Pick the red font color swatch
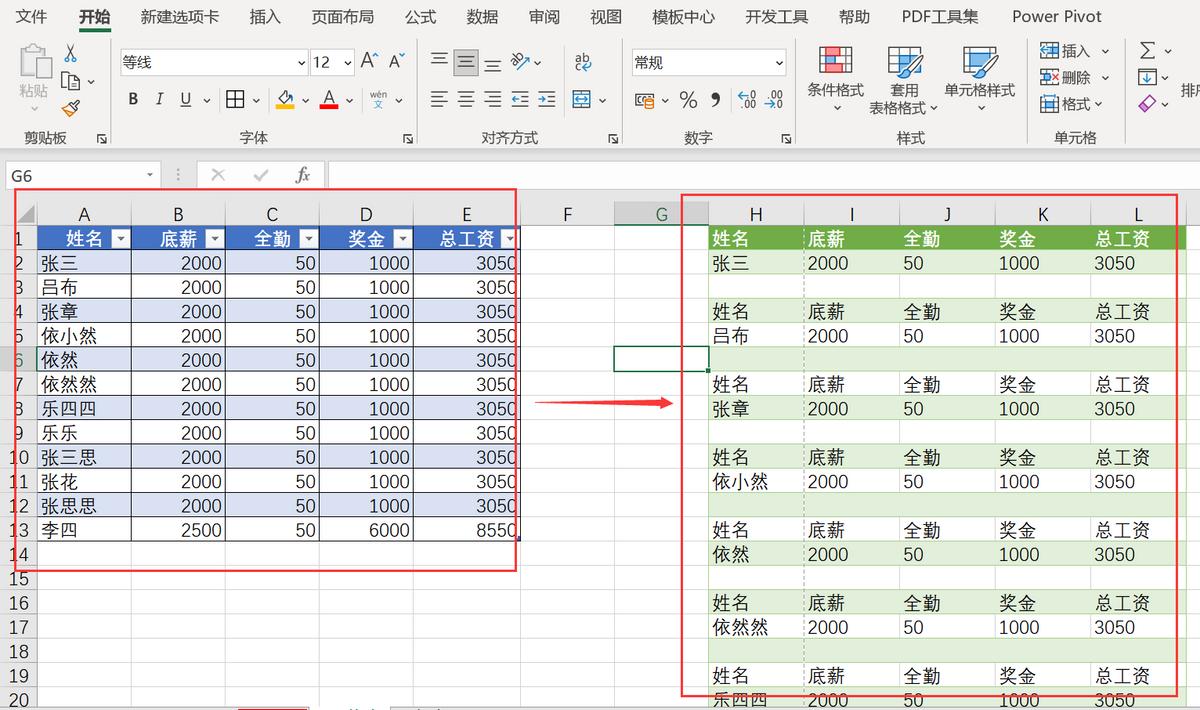 pyautogui.click(x=327, y=108)
